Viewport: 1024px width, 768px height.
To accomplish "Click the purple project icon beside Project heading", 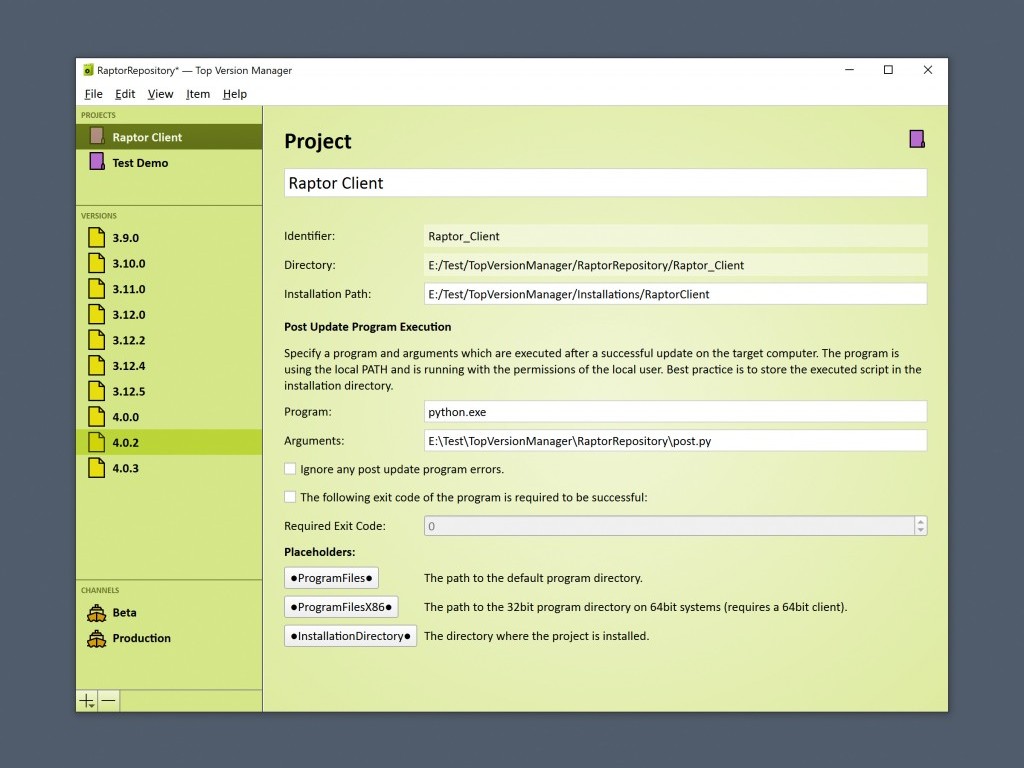I will (x=916, y=139).
